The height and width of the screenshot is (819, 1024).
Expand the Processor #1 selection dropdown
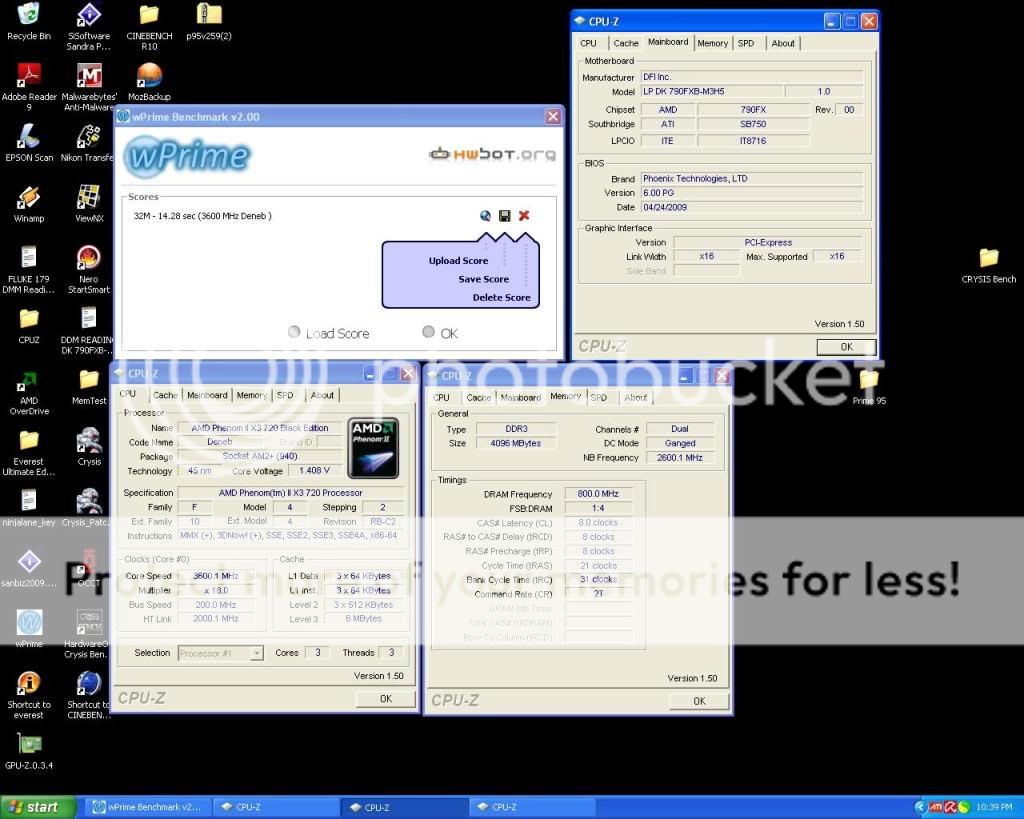tap(257, 653)
